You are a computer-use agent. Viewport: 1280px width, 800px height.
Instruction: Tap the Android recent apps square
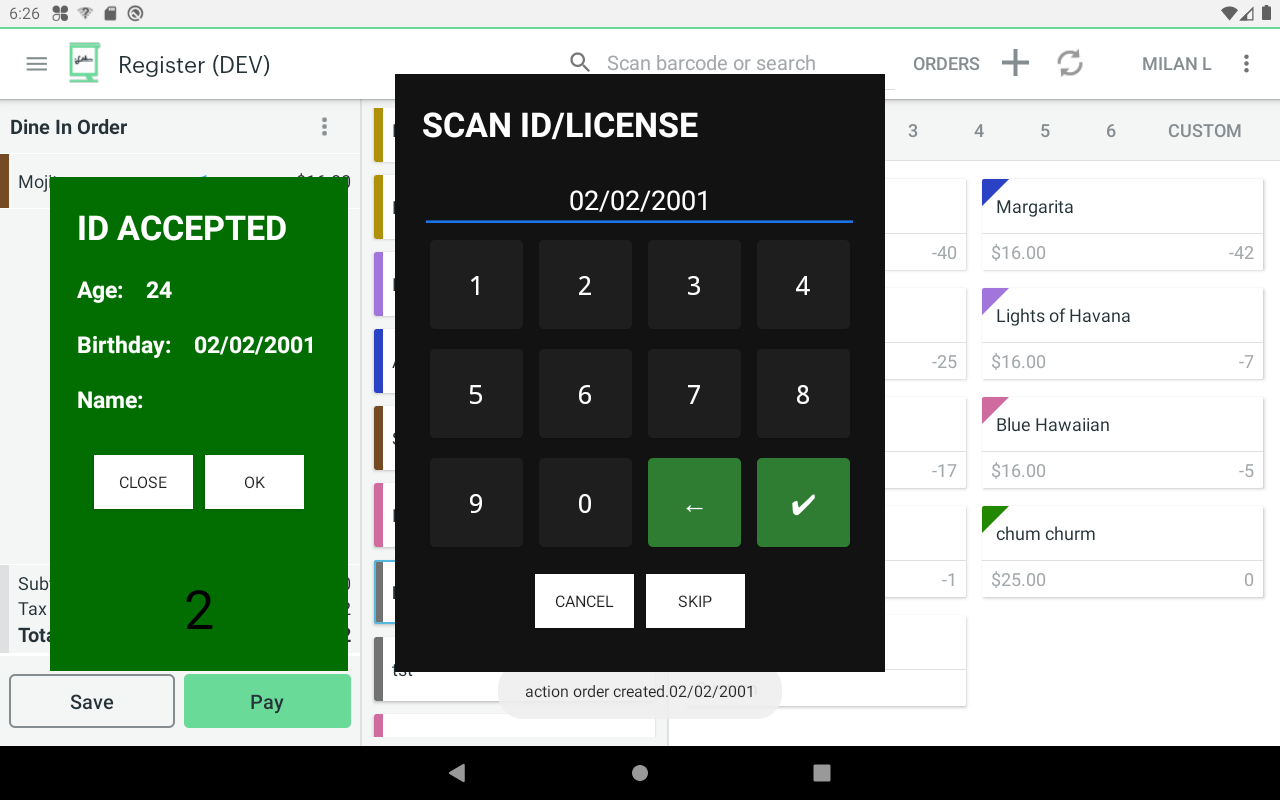[822, 772]
